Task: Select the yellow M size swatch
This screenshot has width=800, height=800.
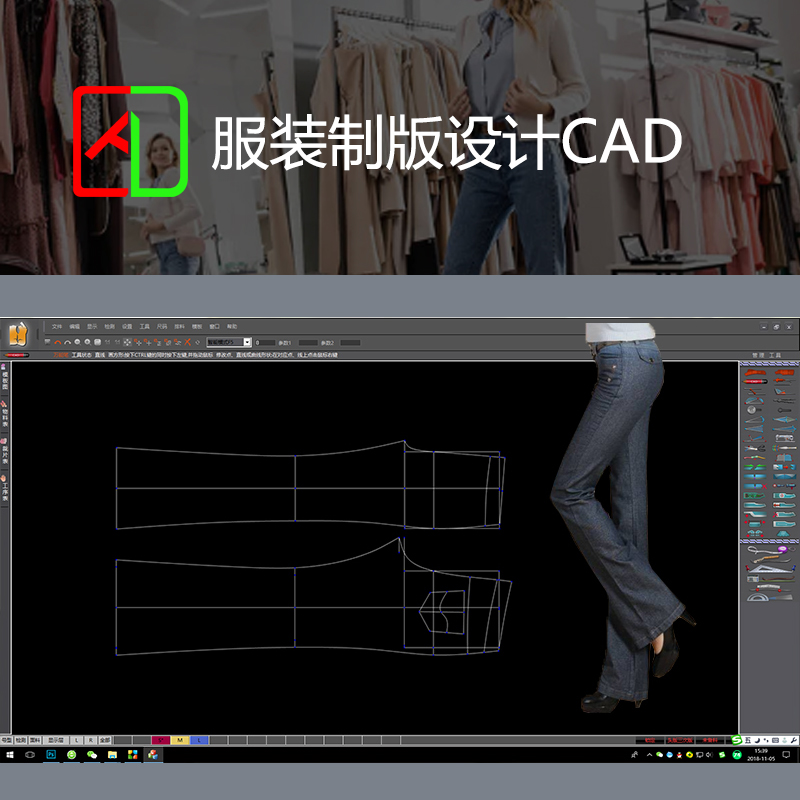Action: point(180,740)
